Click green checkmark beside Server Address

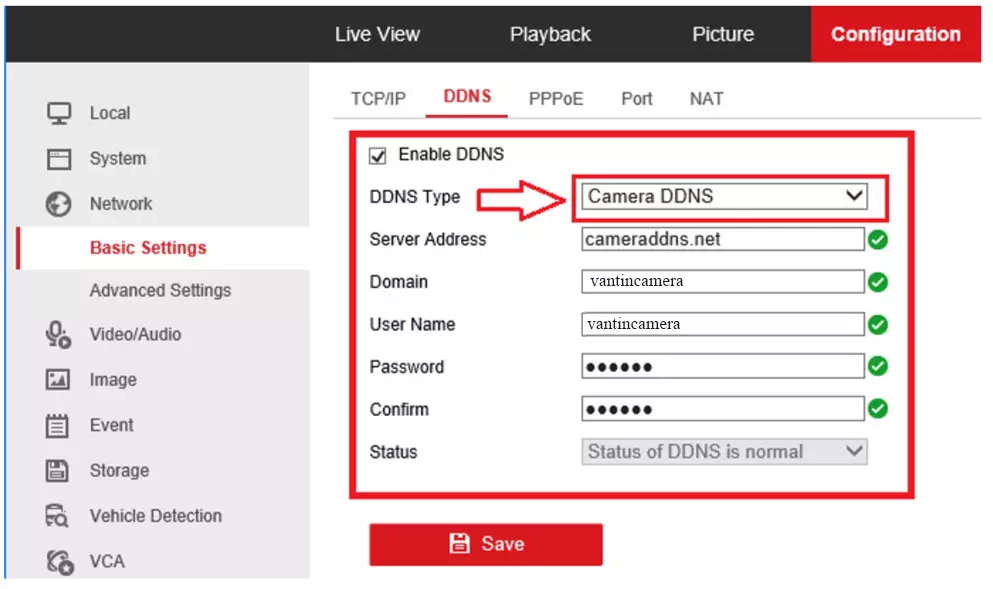click(878, 240)
